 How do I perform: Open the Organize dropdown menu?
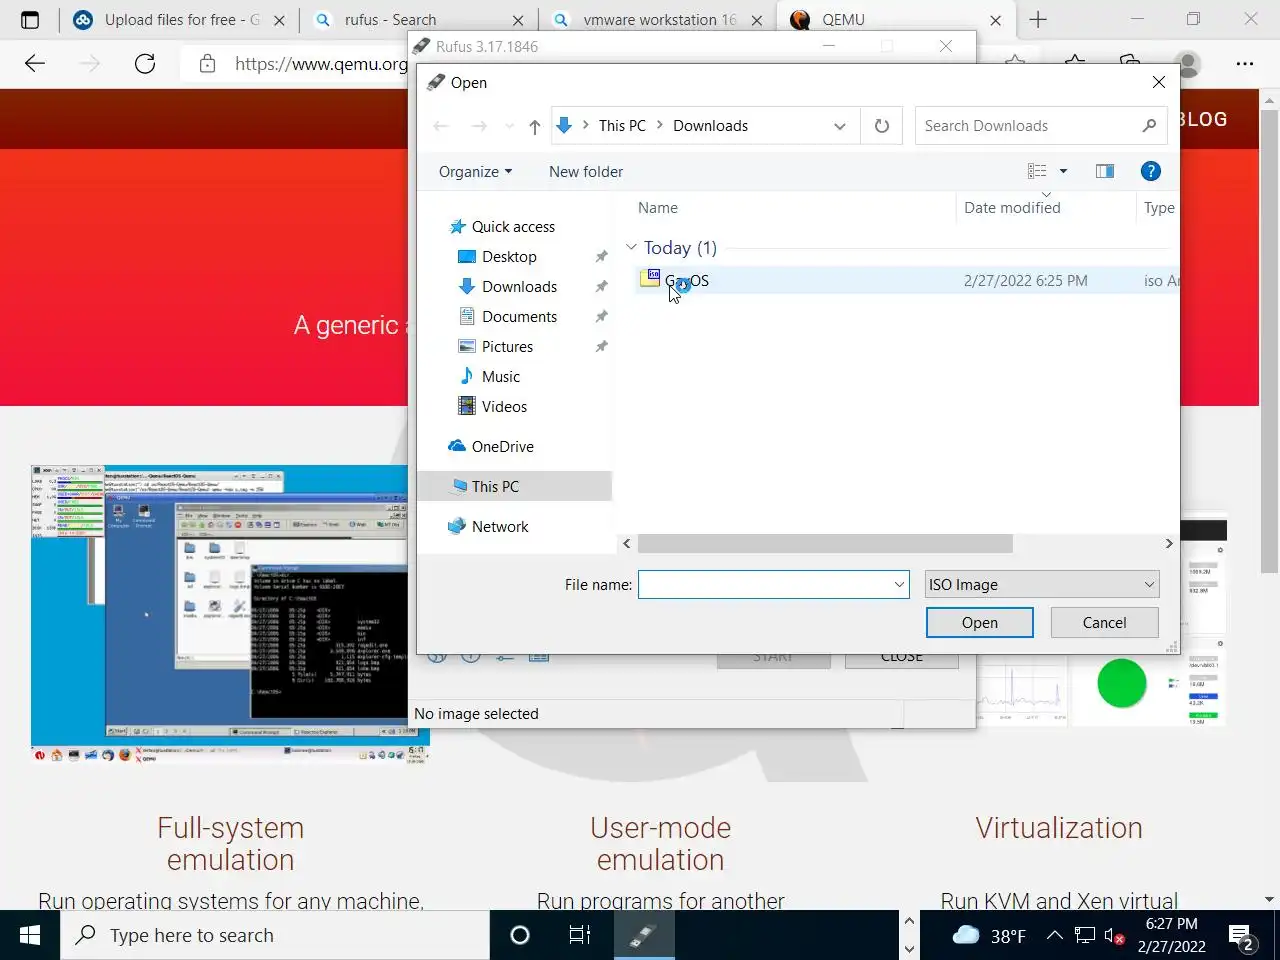(475, 171)
